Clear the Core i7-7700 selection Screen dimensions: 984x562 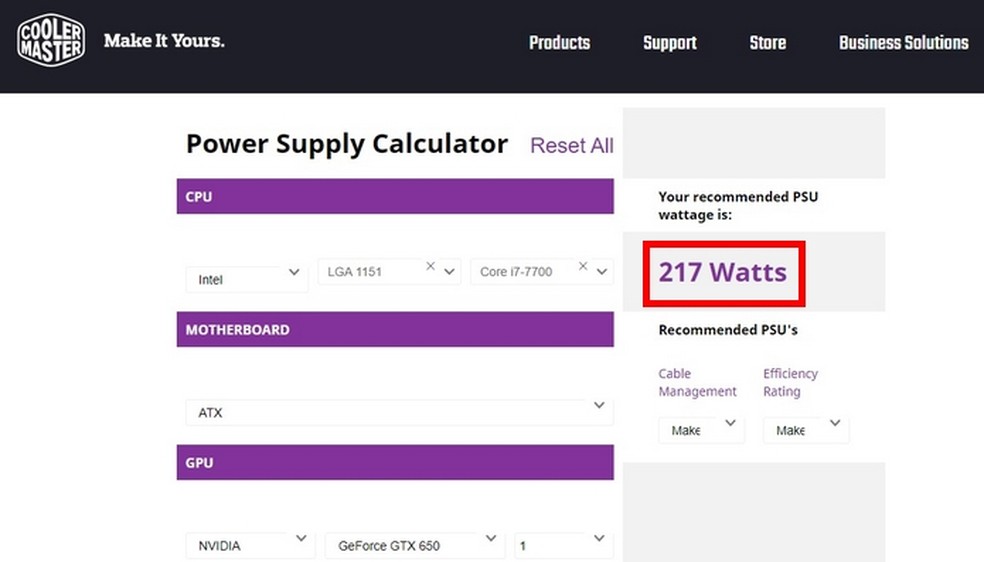(583, 266)
